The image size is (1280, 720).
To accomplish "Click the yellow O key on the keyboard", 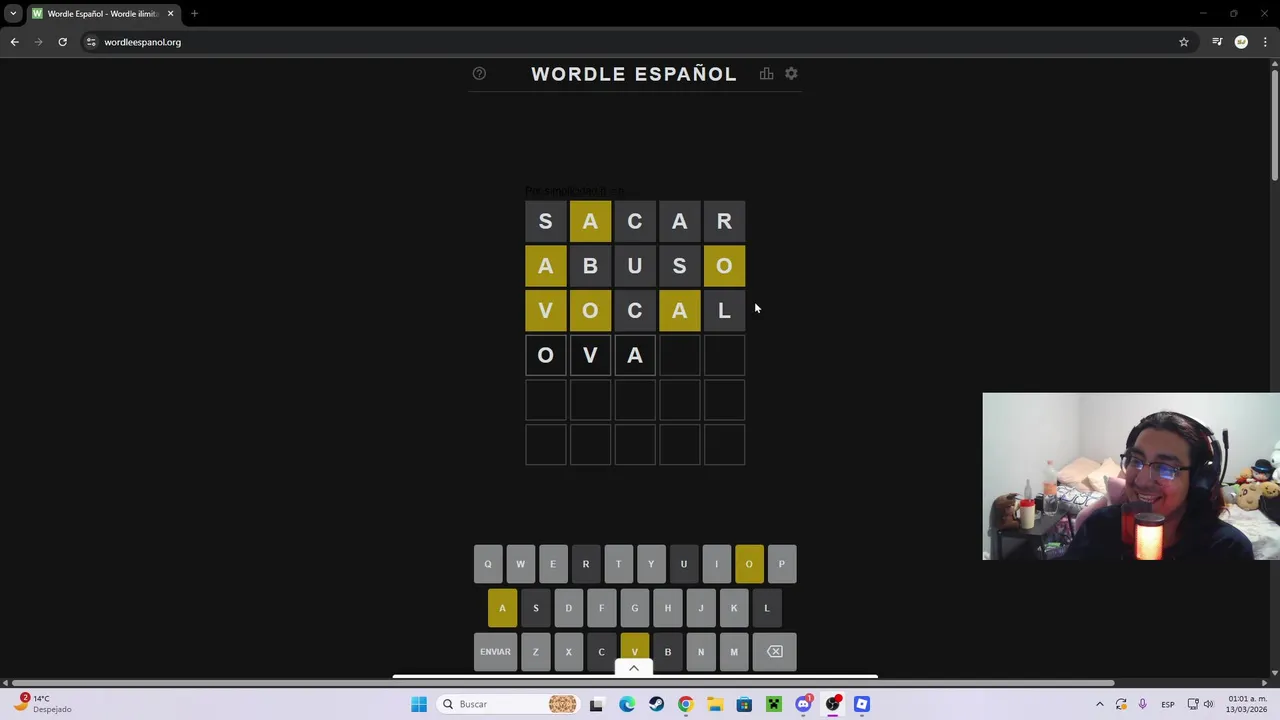I will pyautogui.click(x=749, y=564).
